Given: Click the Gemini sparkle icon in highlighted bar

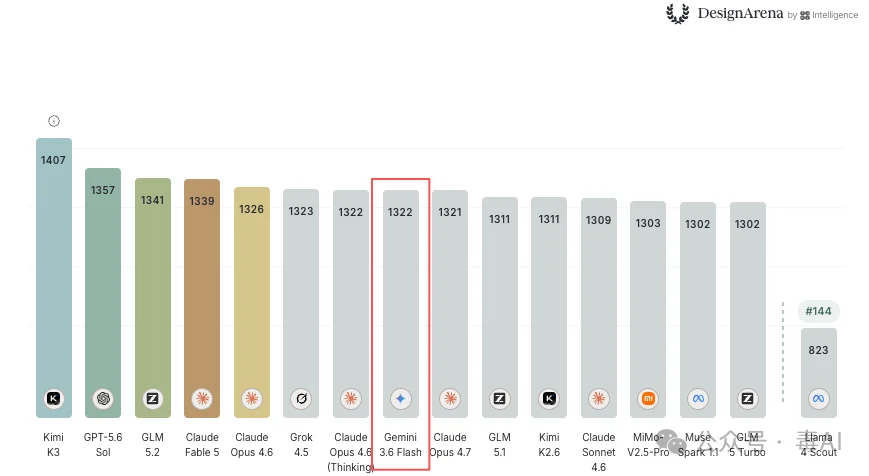Looking at the screenshot, I should [401, 398].
